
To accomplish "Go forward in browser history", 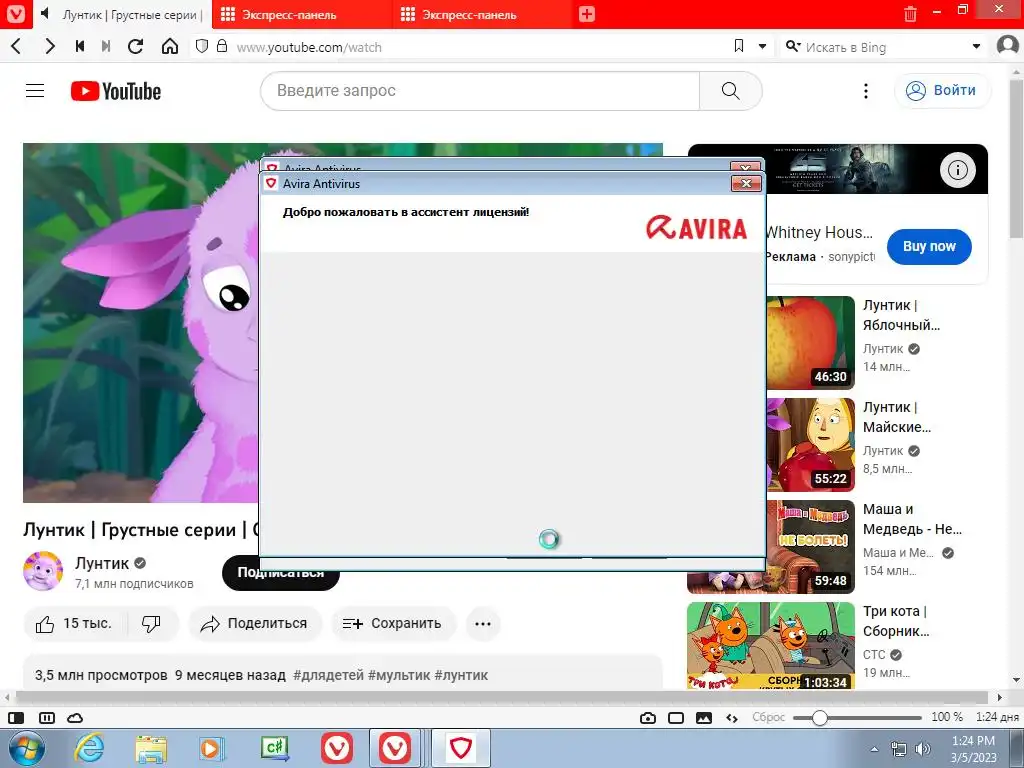I will [50, 46].
